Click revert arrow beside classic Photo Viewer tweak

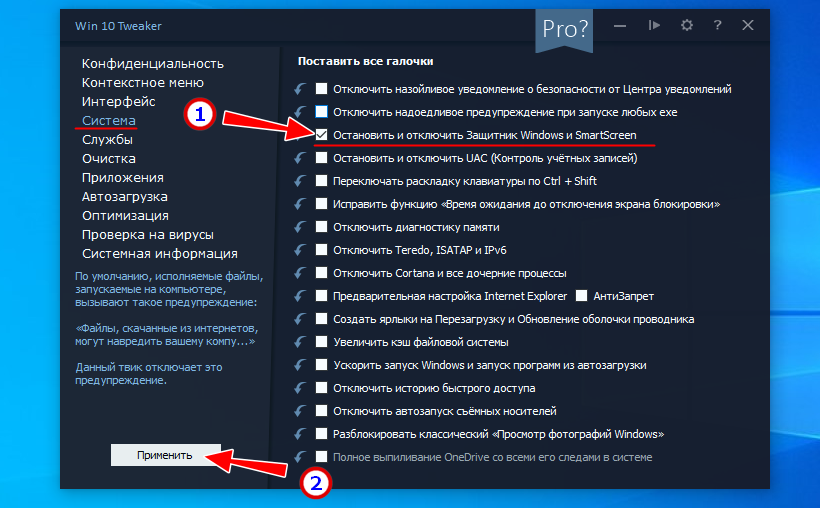(x=300, y=434)
